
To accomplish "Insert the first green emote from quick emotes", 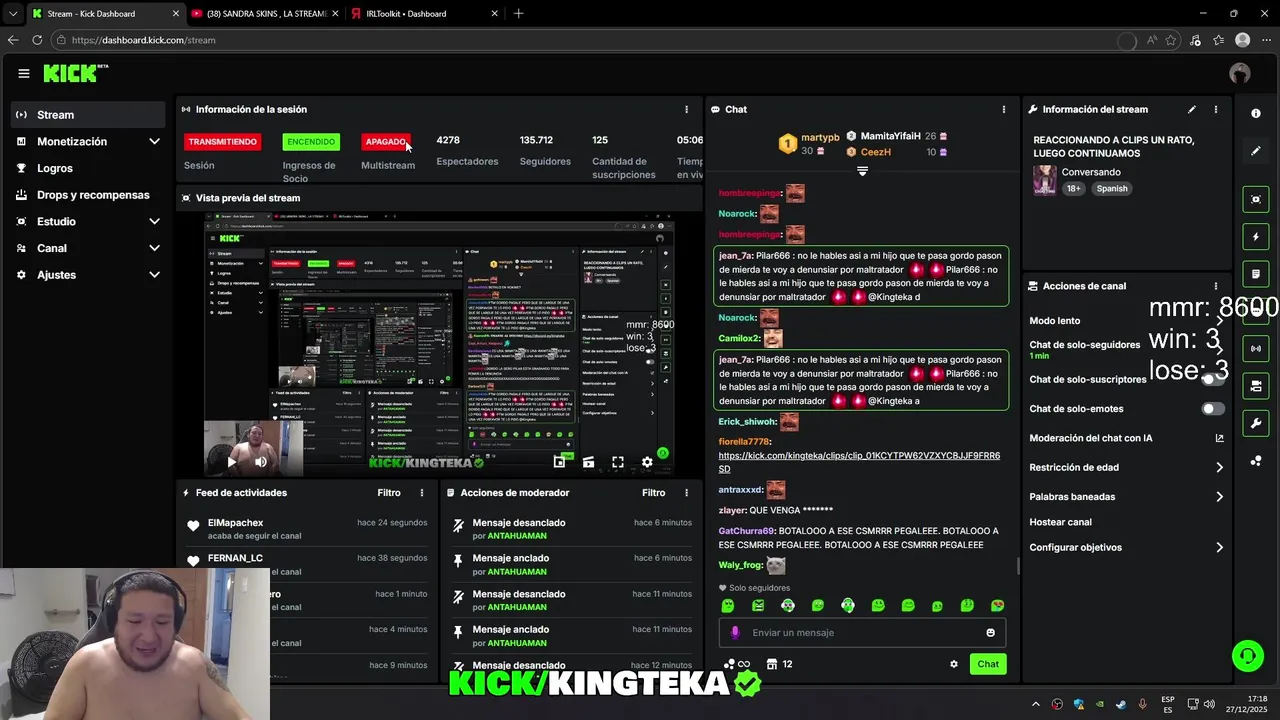I will pyautogui.click(x=728, y=606).
